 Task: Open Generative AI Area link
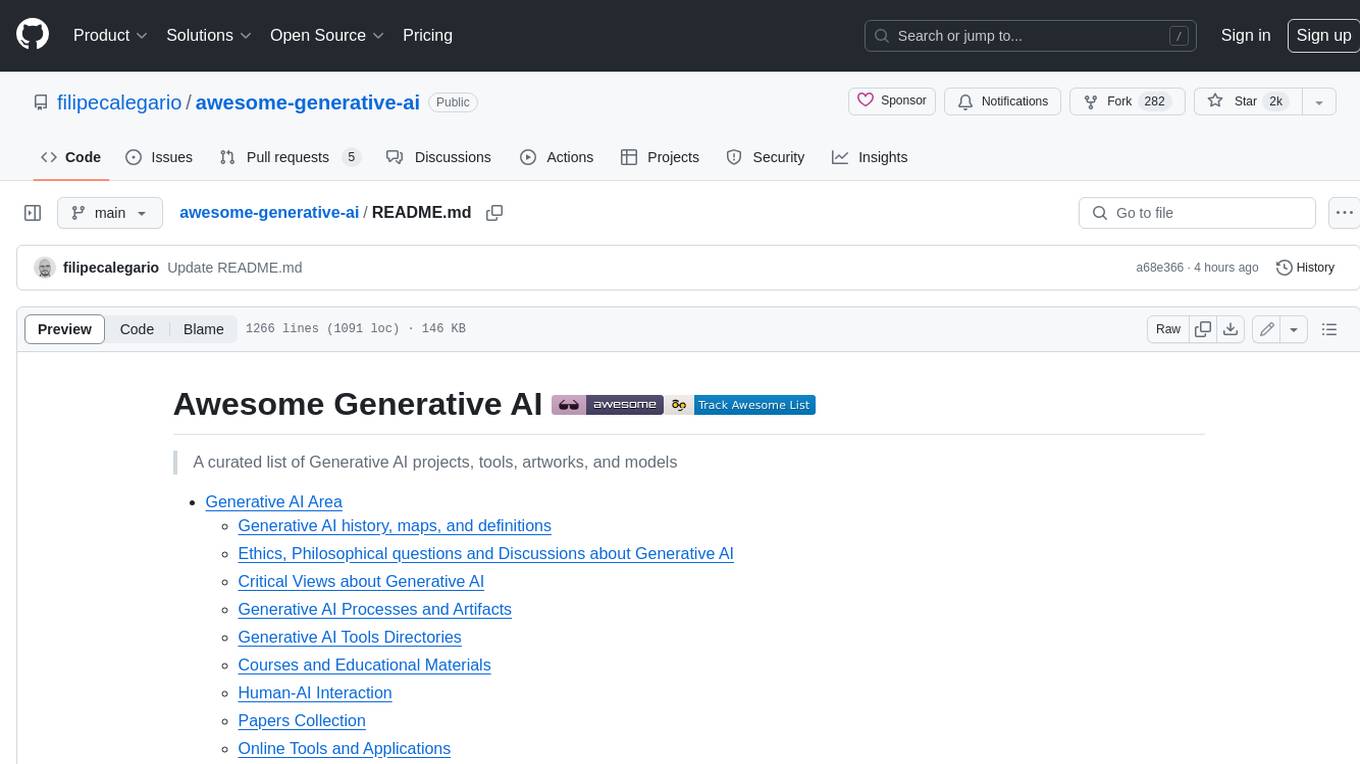point(274,502)
